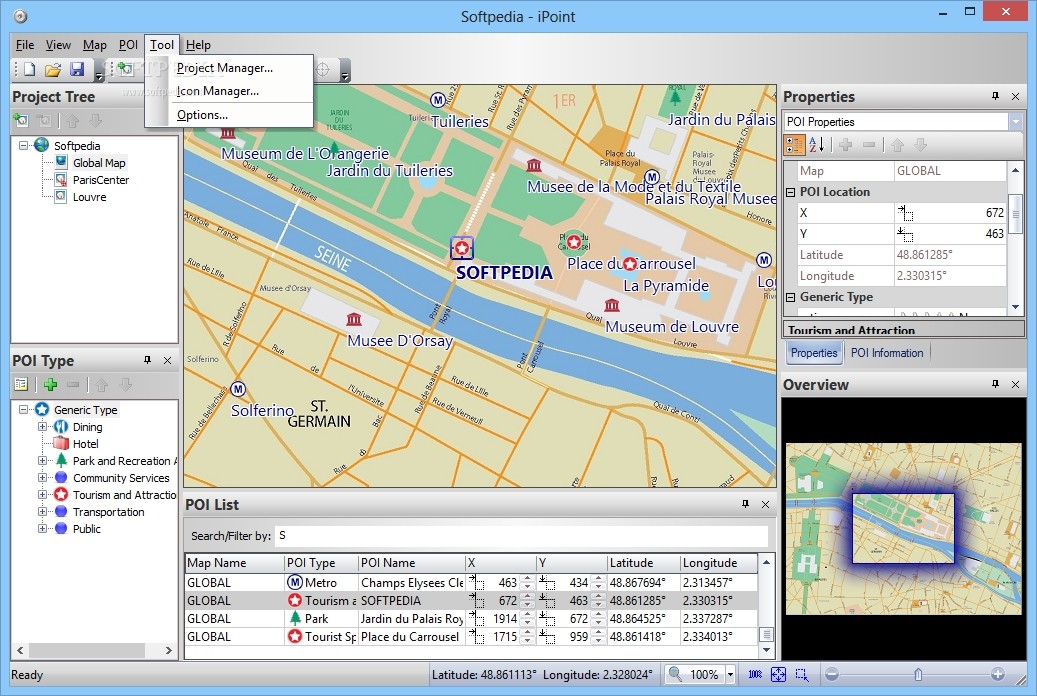Select the ParisCenter map in Project Tree
1037x696 pixels.
click(x=100, y=180)
